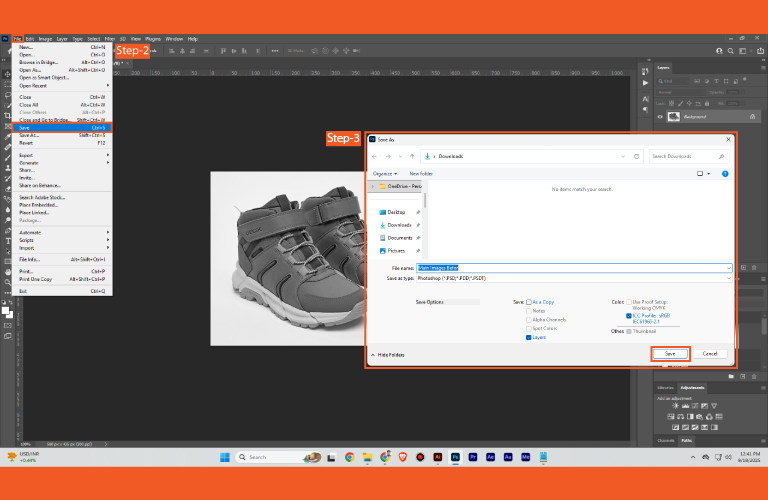The image size is (768, 500).
Task: Select the Move tool in the toolbar
Action: pyautogui.click(x=7, y=73)
